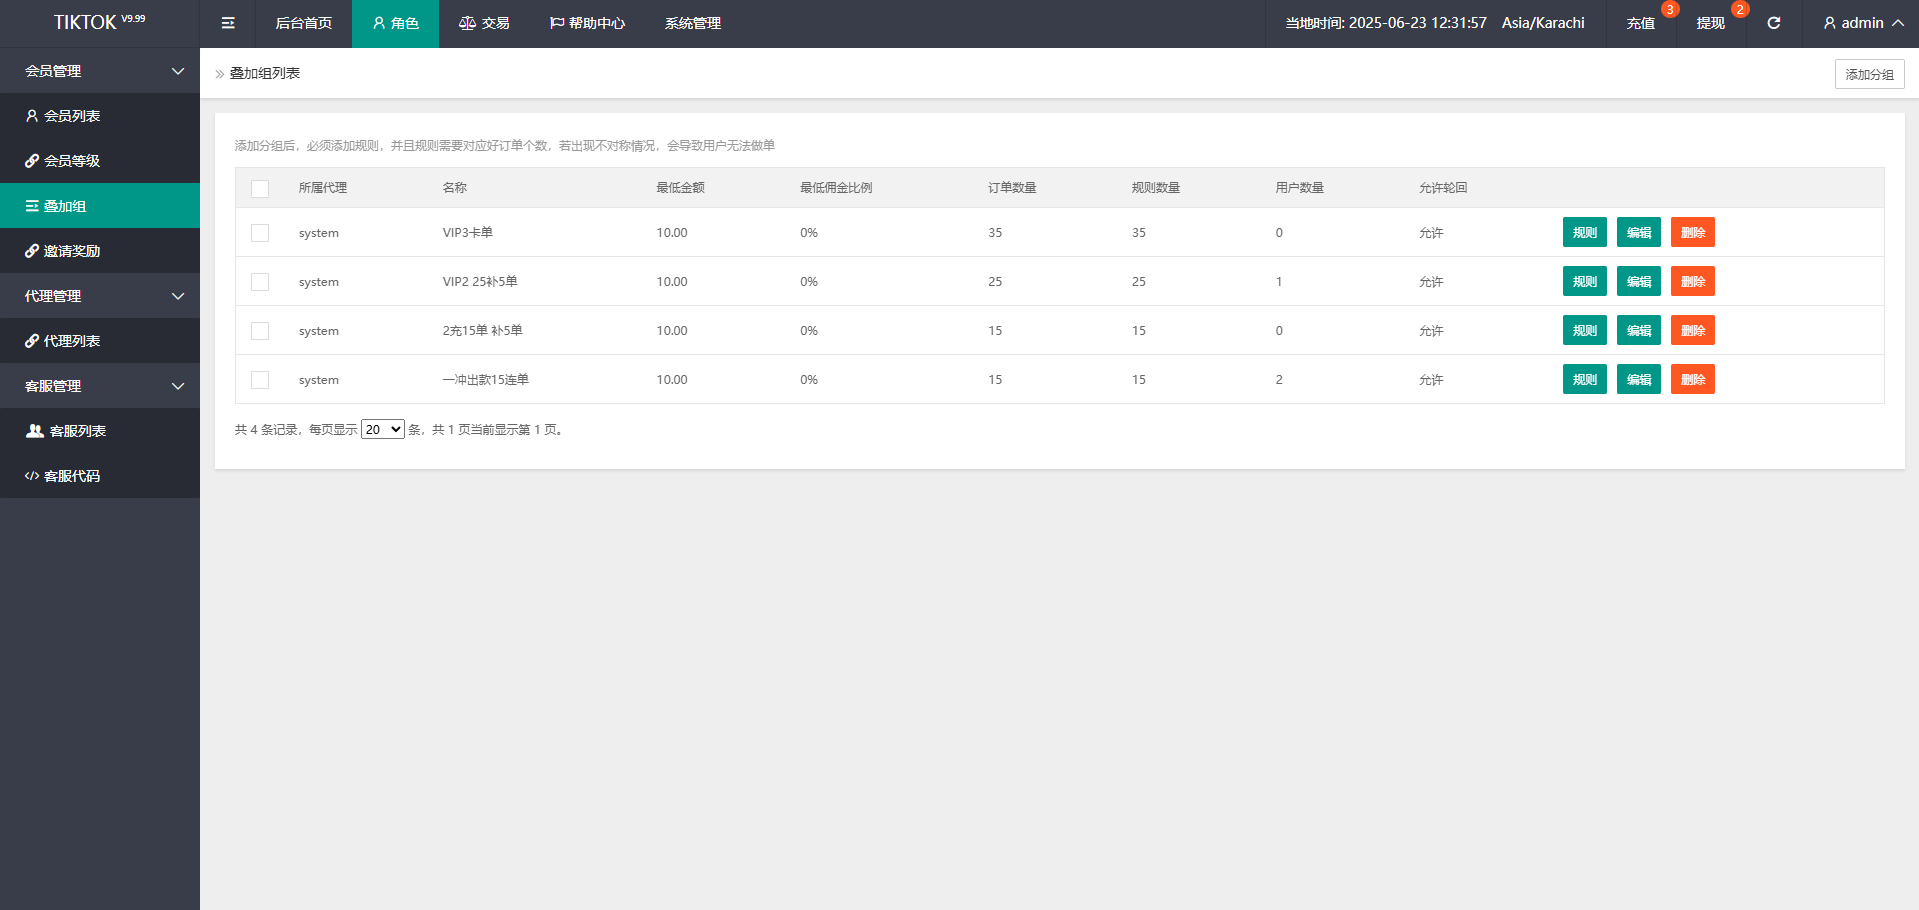Open the per-page count dropdown showing 20
Screen dimensions: 1919x910
(382, 429)
